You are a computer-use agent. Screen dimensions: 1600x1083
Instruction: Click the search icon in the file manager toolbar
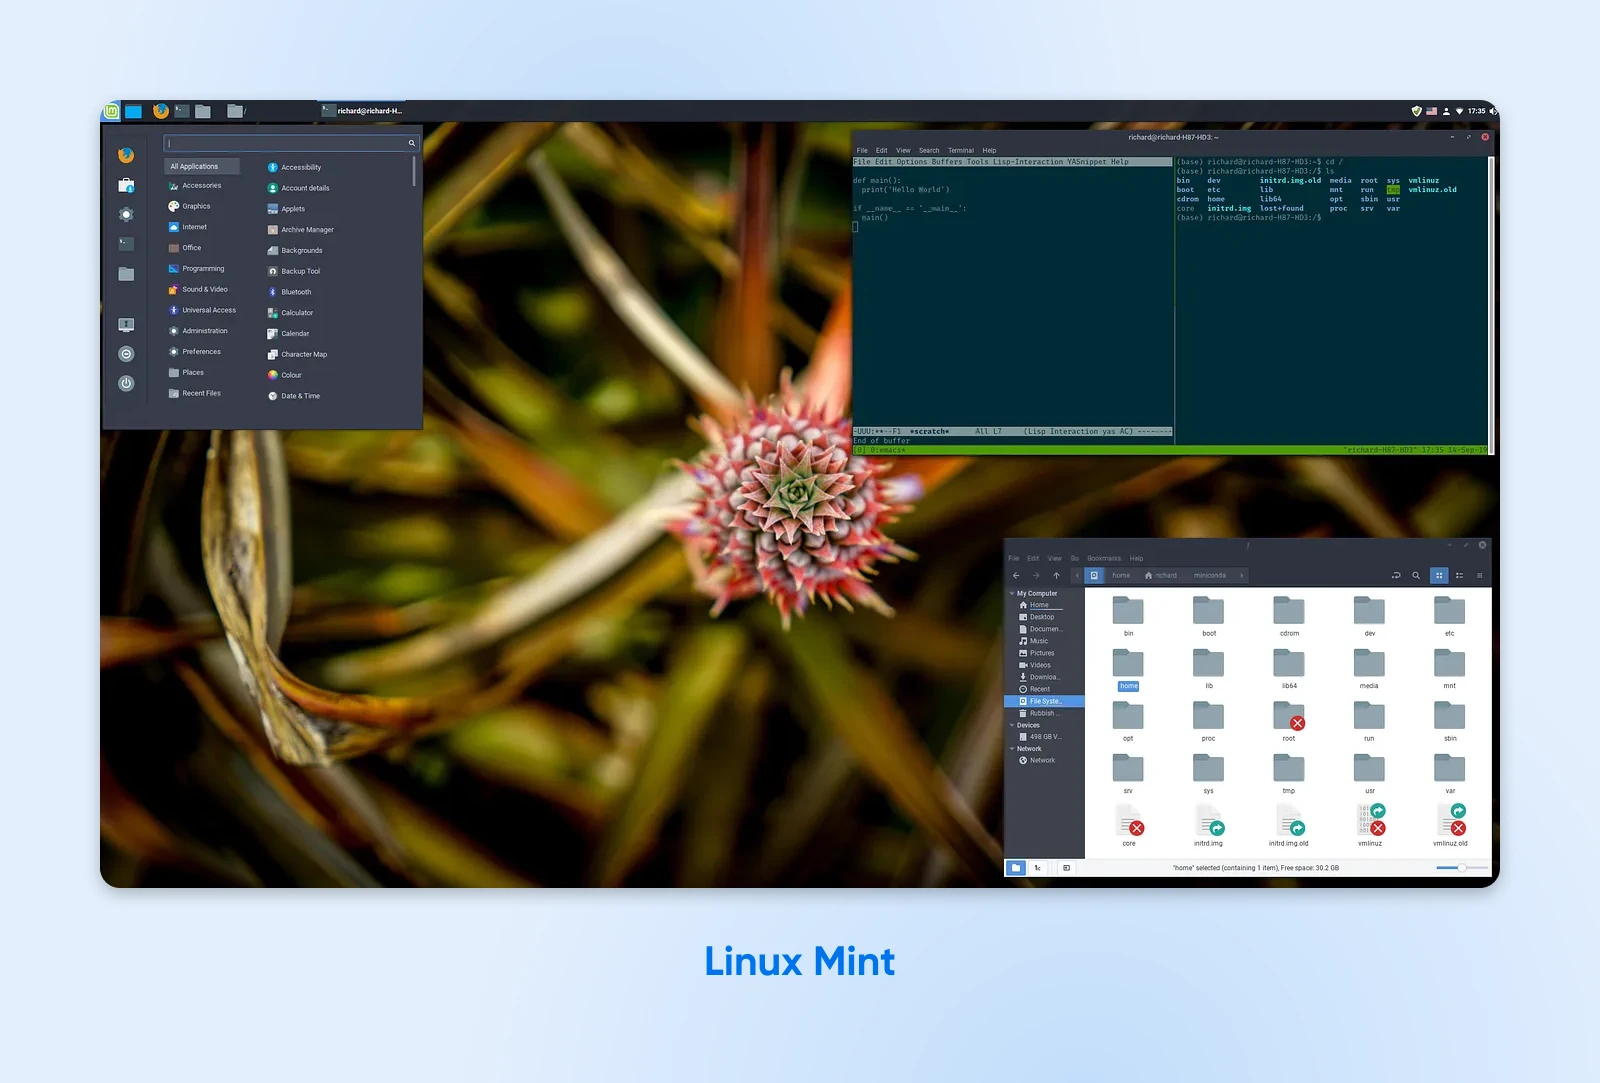pos(1416,576)
